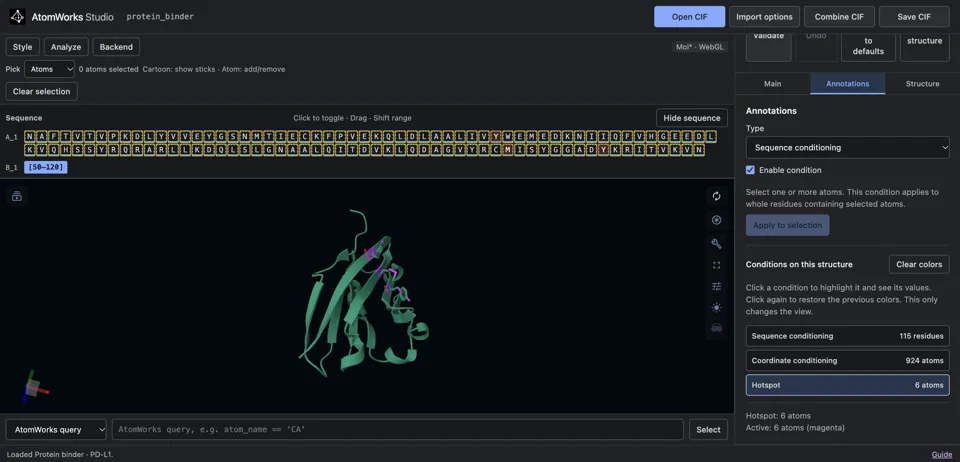Open the annotation Type dropdown
Image resolution: width=960 pixels, height=462 pixels.
coord(847,147)
